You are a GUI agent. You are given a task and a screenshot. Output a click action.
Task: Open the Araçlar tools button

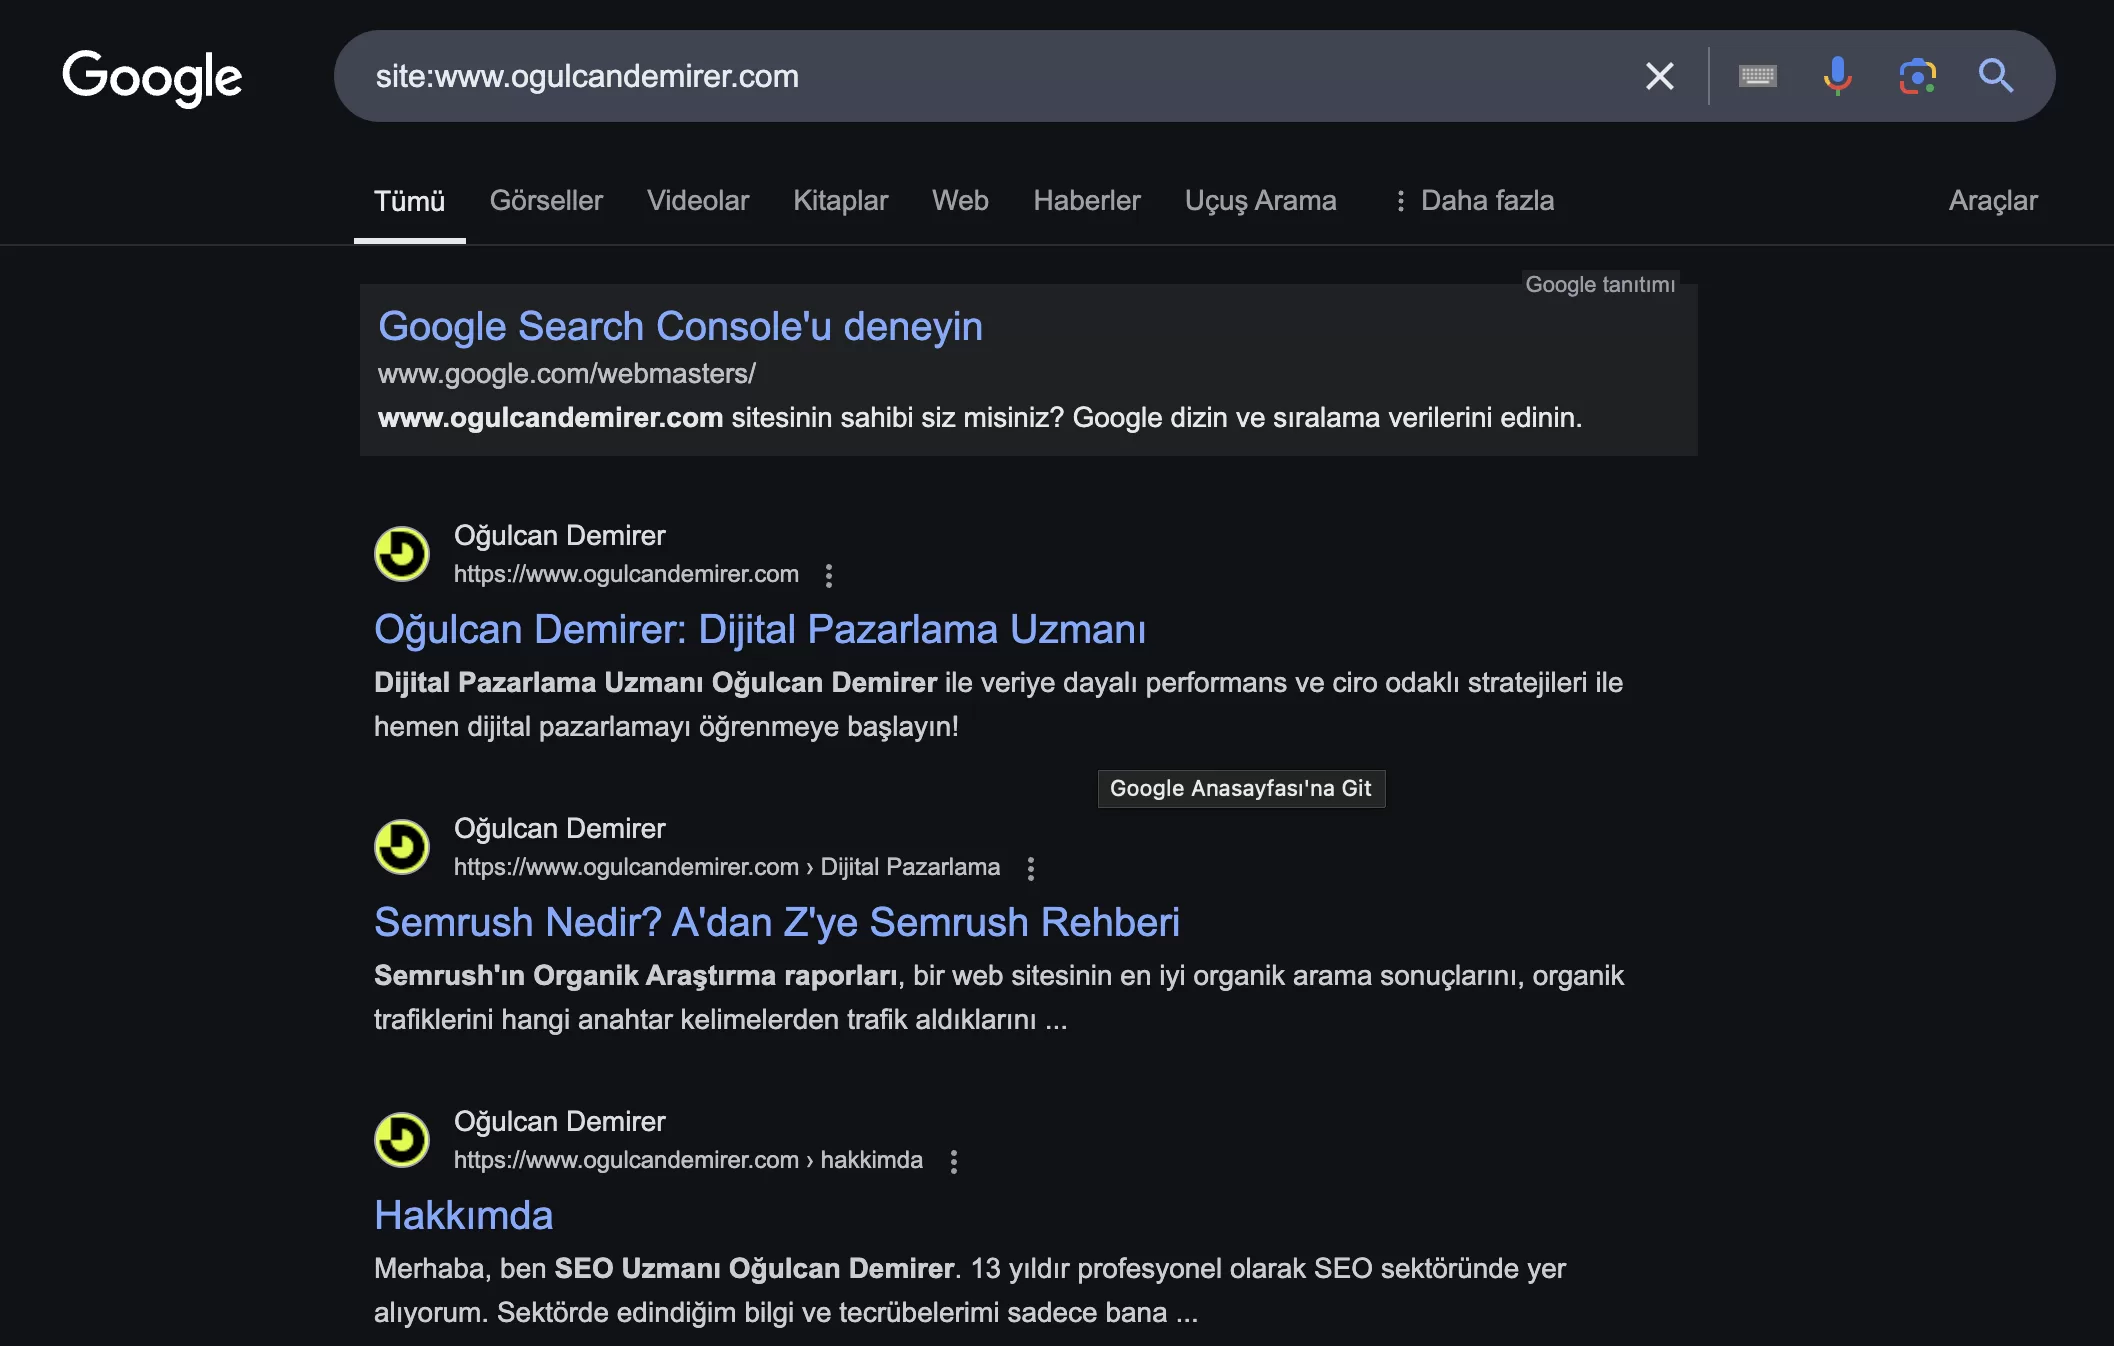click(x=1993, y=201)
